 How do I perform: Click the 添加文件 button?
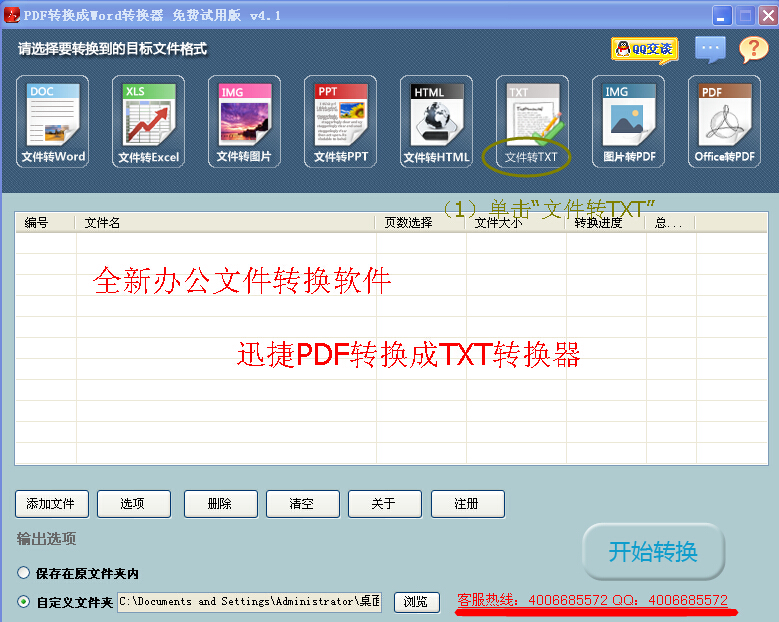52,504
